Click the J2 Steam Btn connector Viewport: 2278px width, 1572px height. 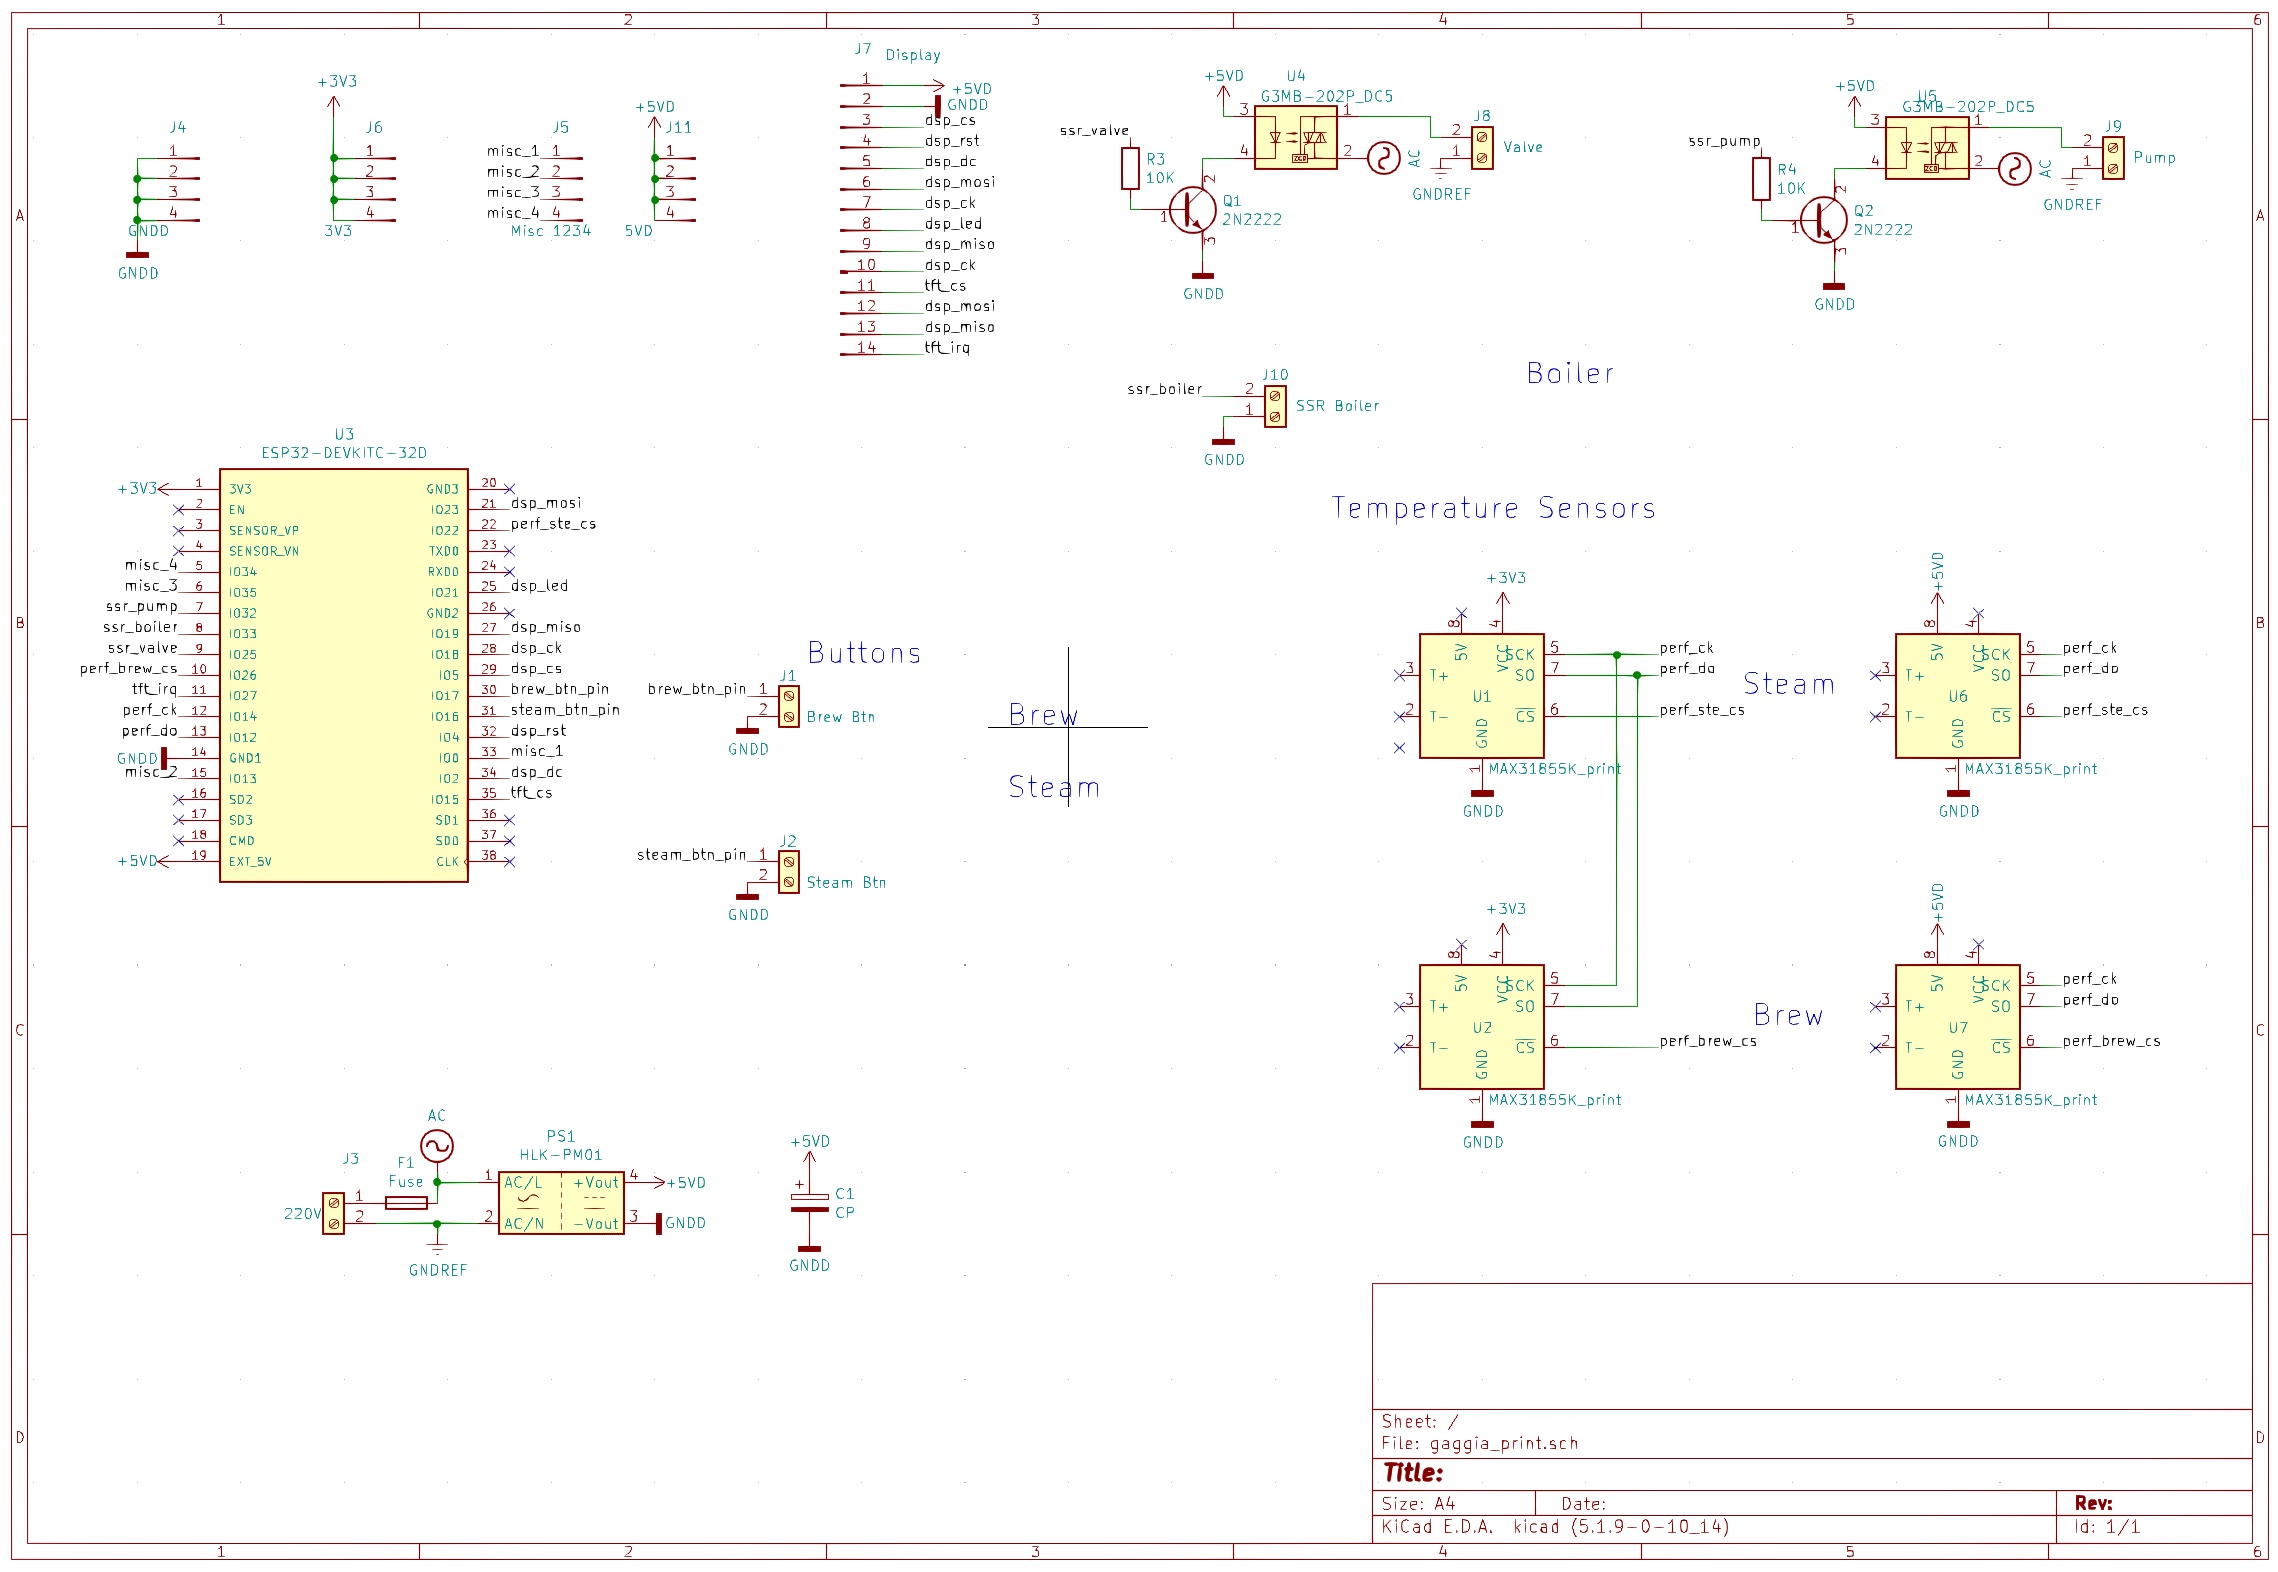click(789, 872)
